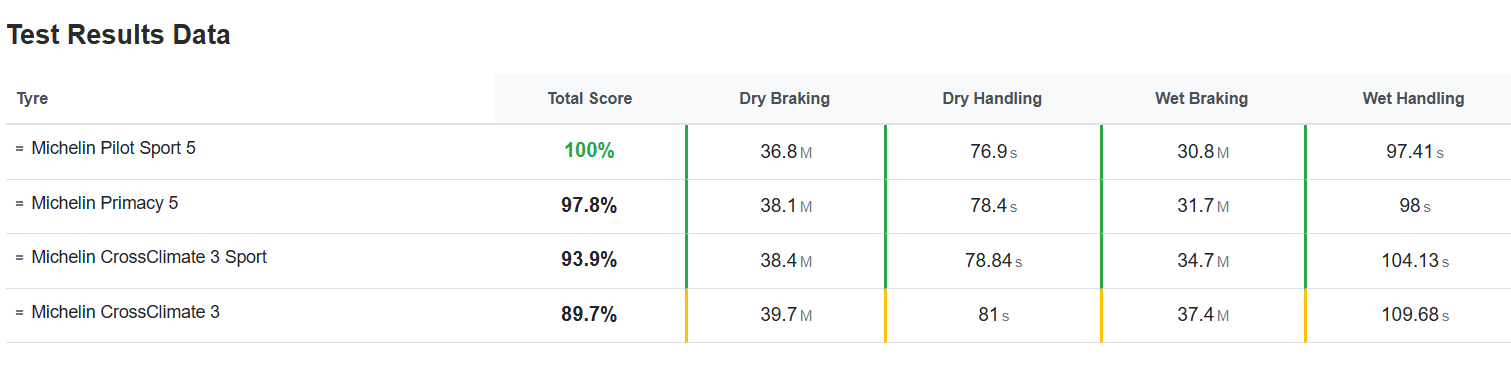Open the Michelin Pilot Sport 5 link
This screenshot has height=366, width=1511.
[114, 148]
